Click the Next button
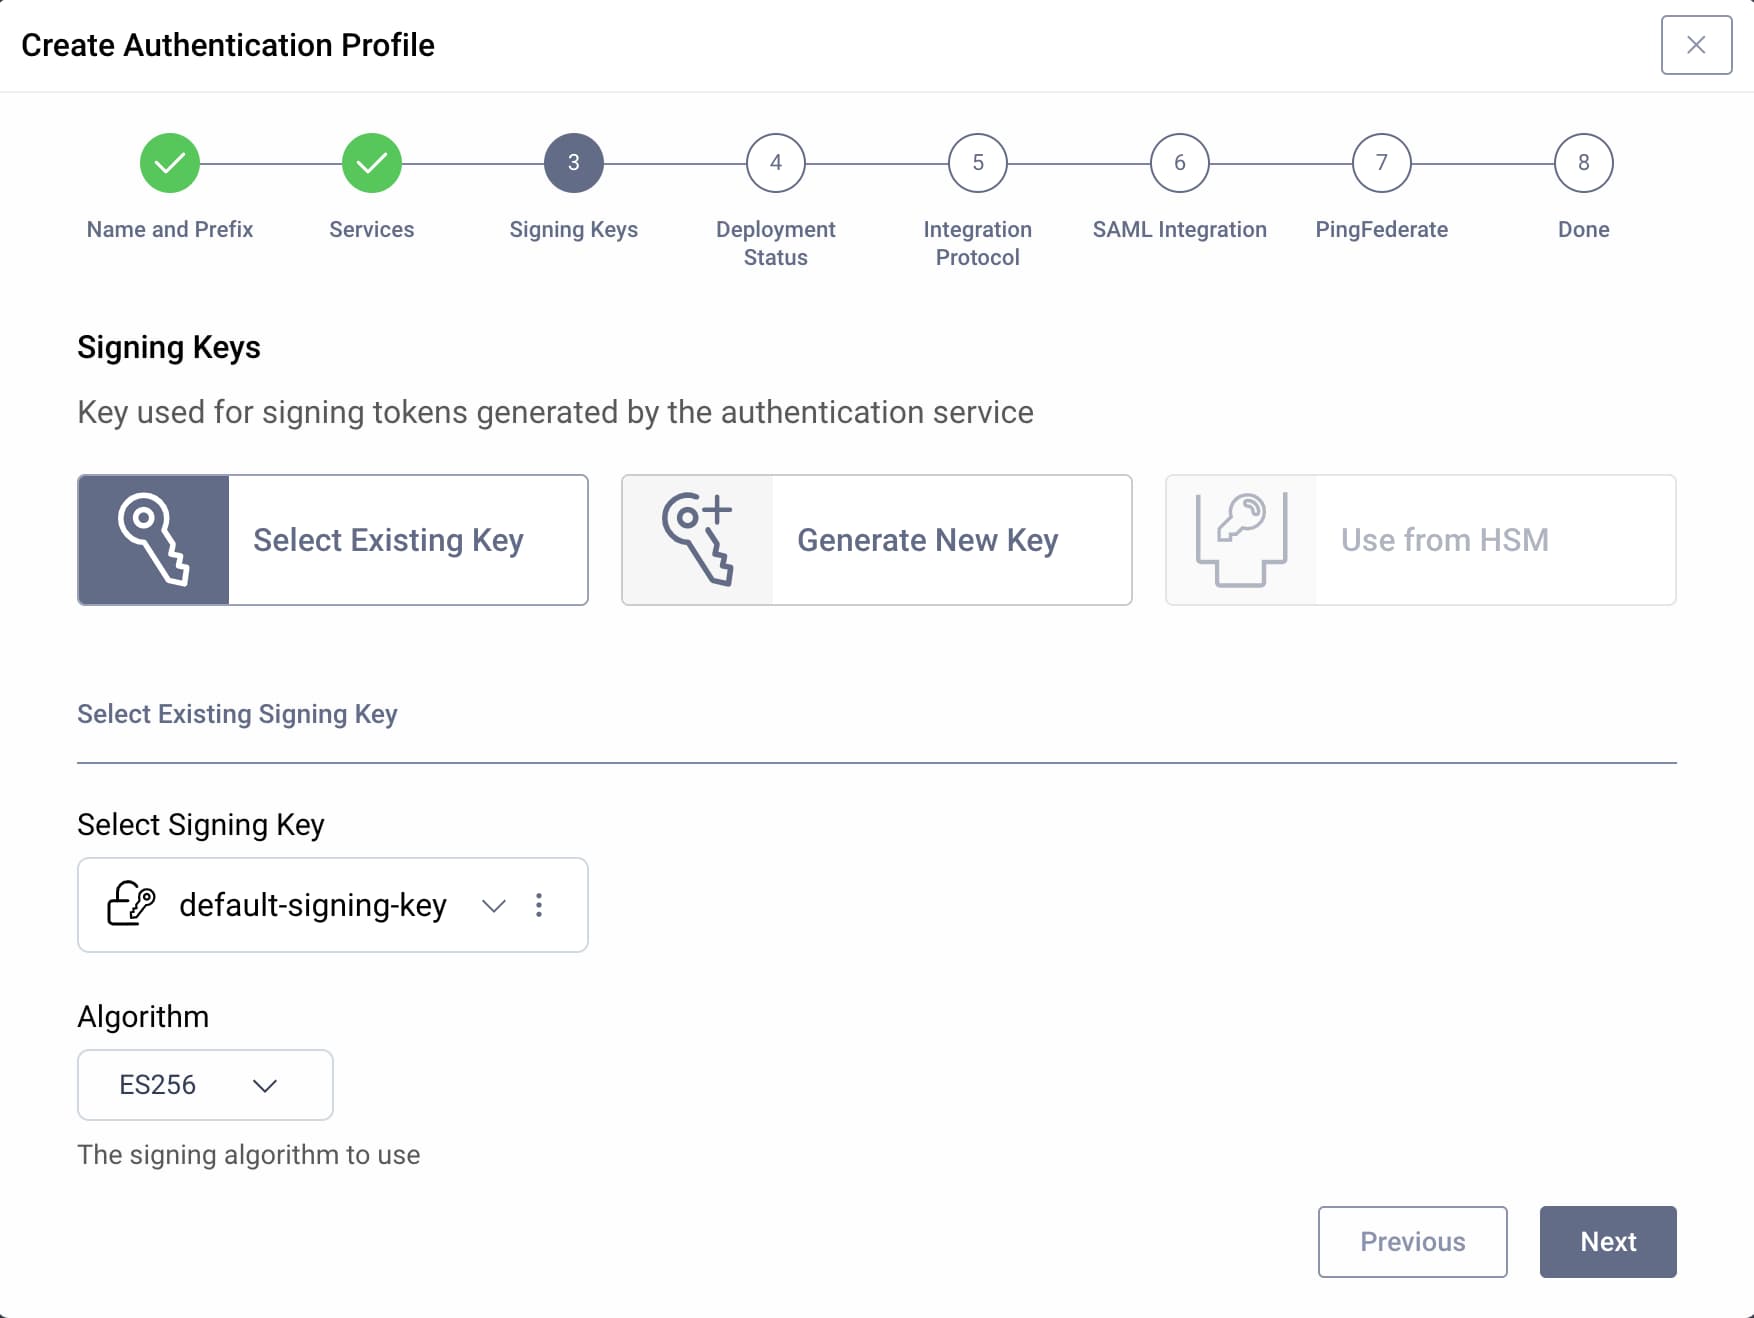This screenshot has width=1754, height=1318. pos(1607,1241)
